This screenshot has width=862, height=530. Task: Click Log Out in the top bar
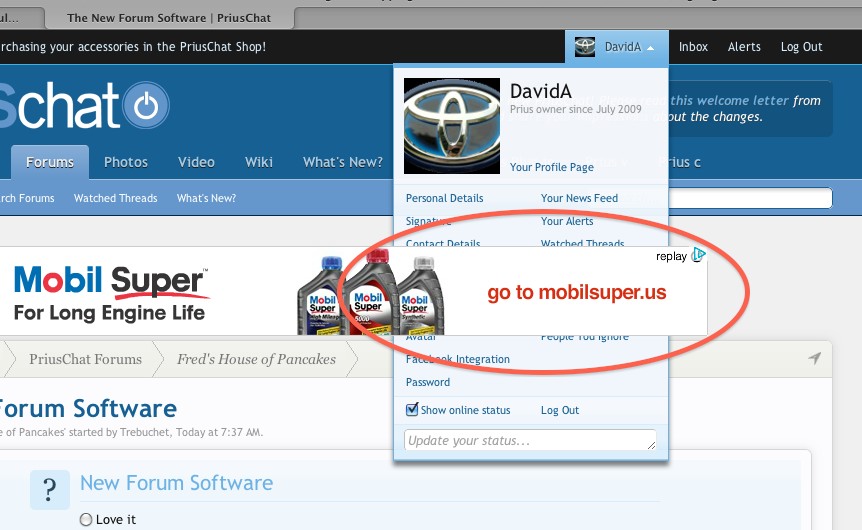(802, 47)
